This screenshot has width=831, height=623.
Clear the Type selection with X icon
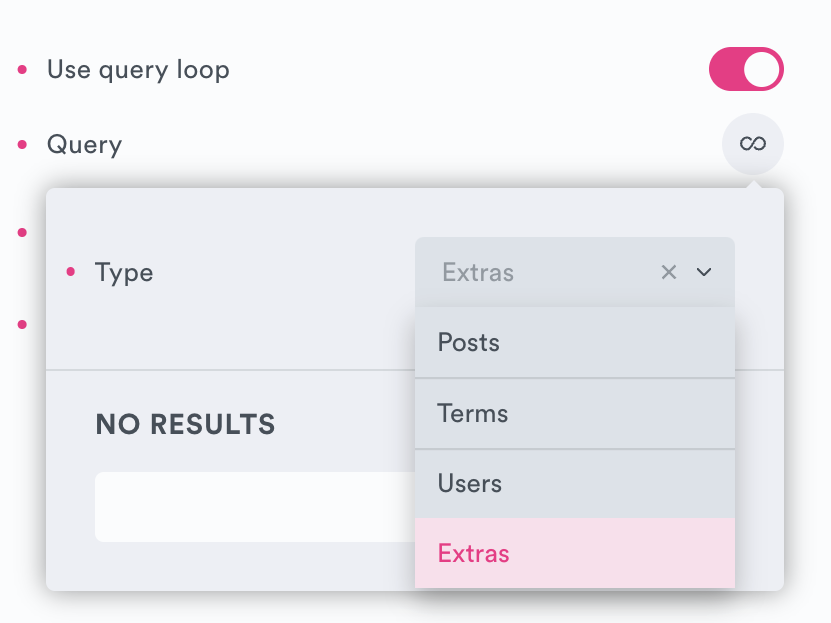click(669, 272)
